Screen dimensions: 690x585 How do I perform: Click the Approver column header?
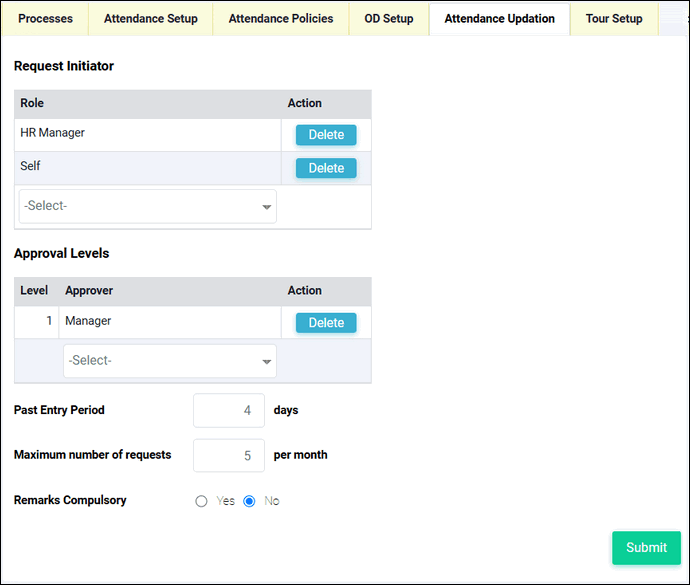(89, 291)
